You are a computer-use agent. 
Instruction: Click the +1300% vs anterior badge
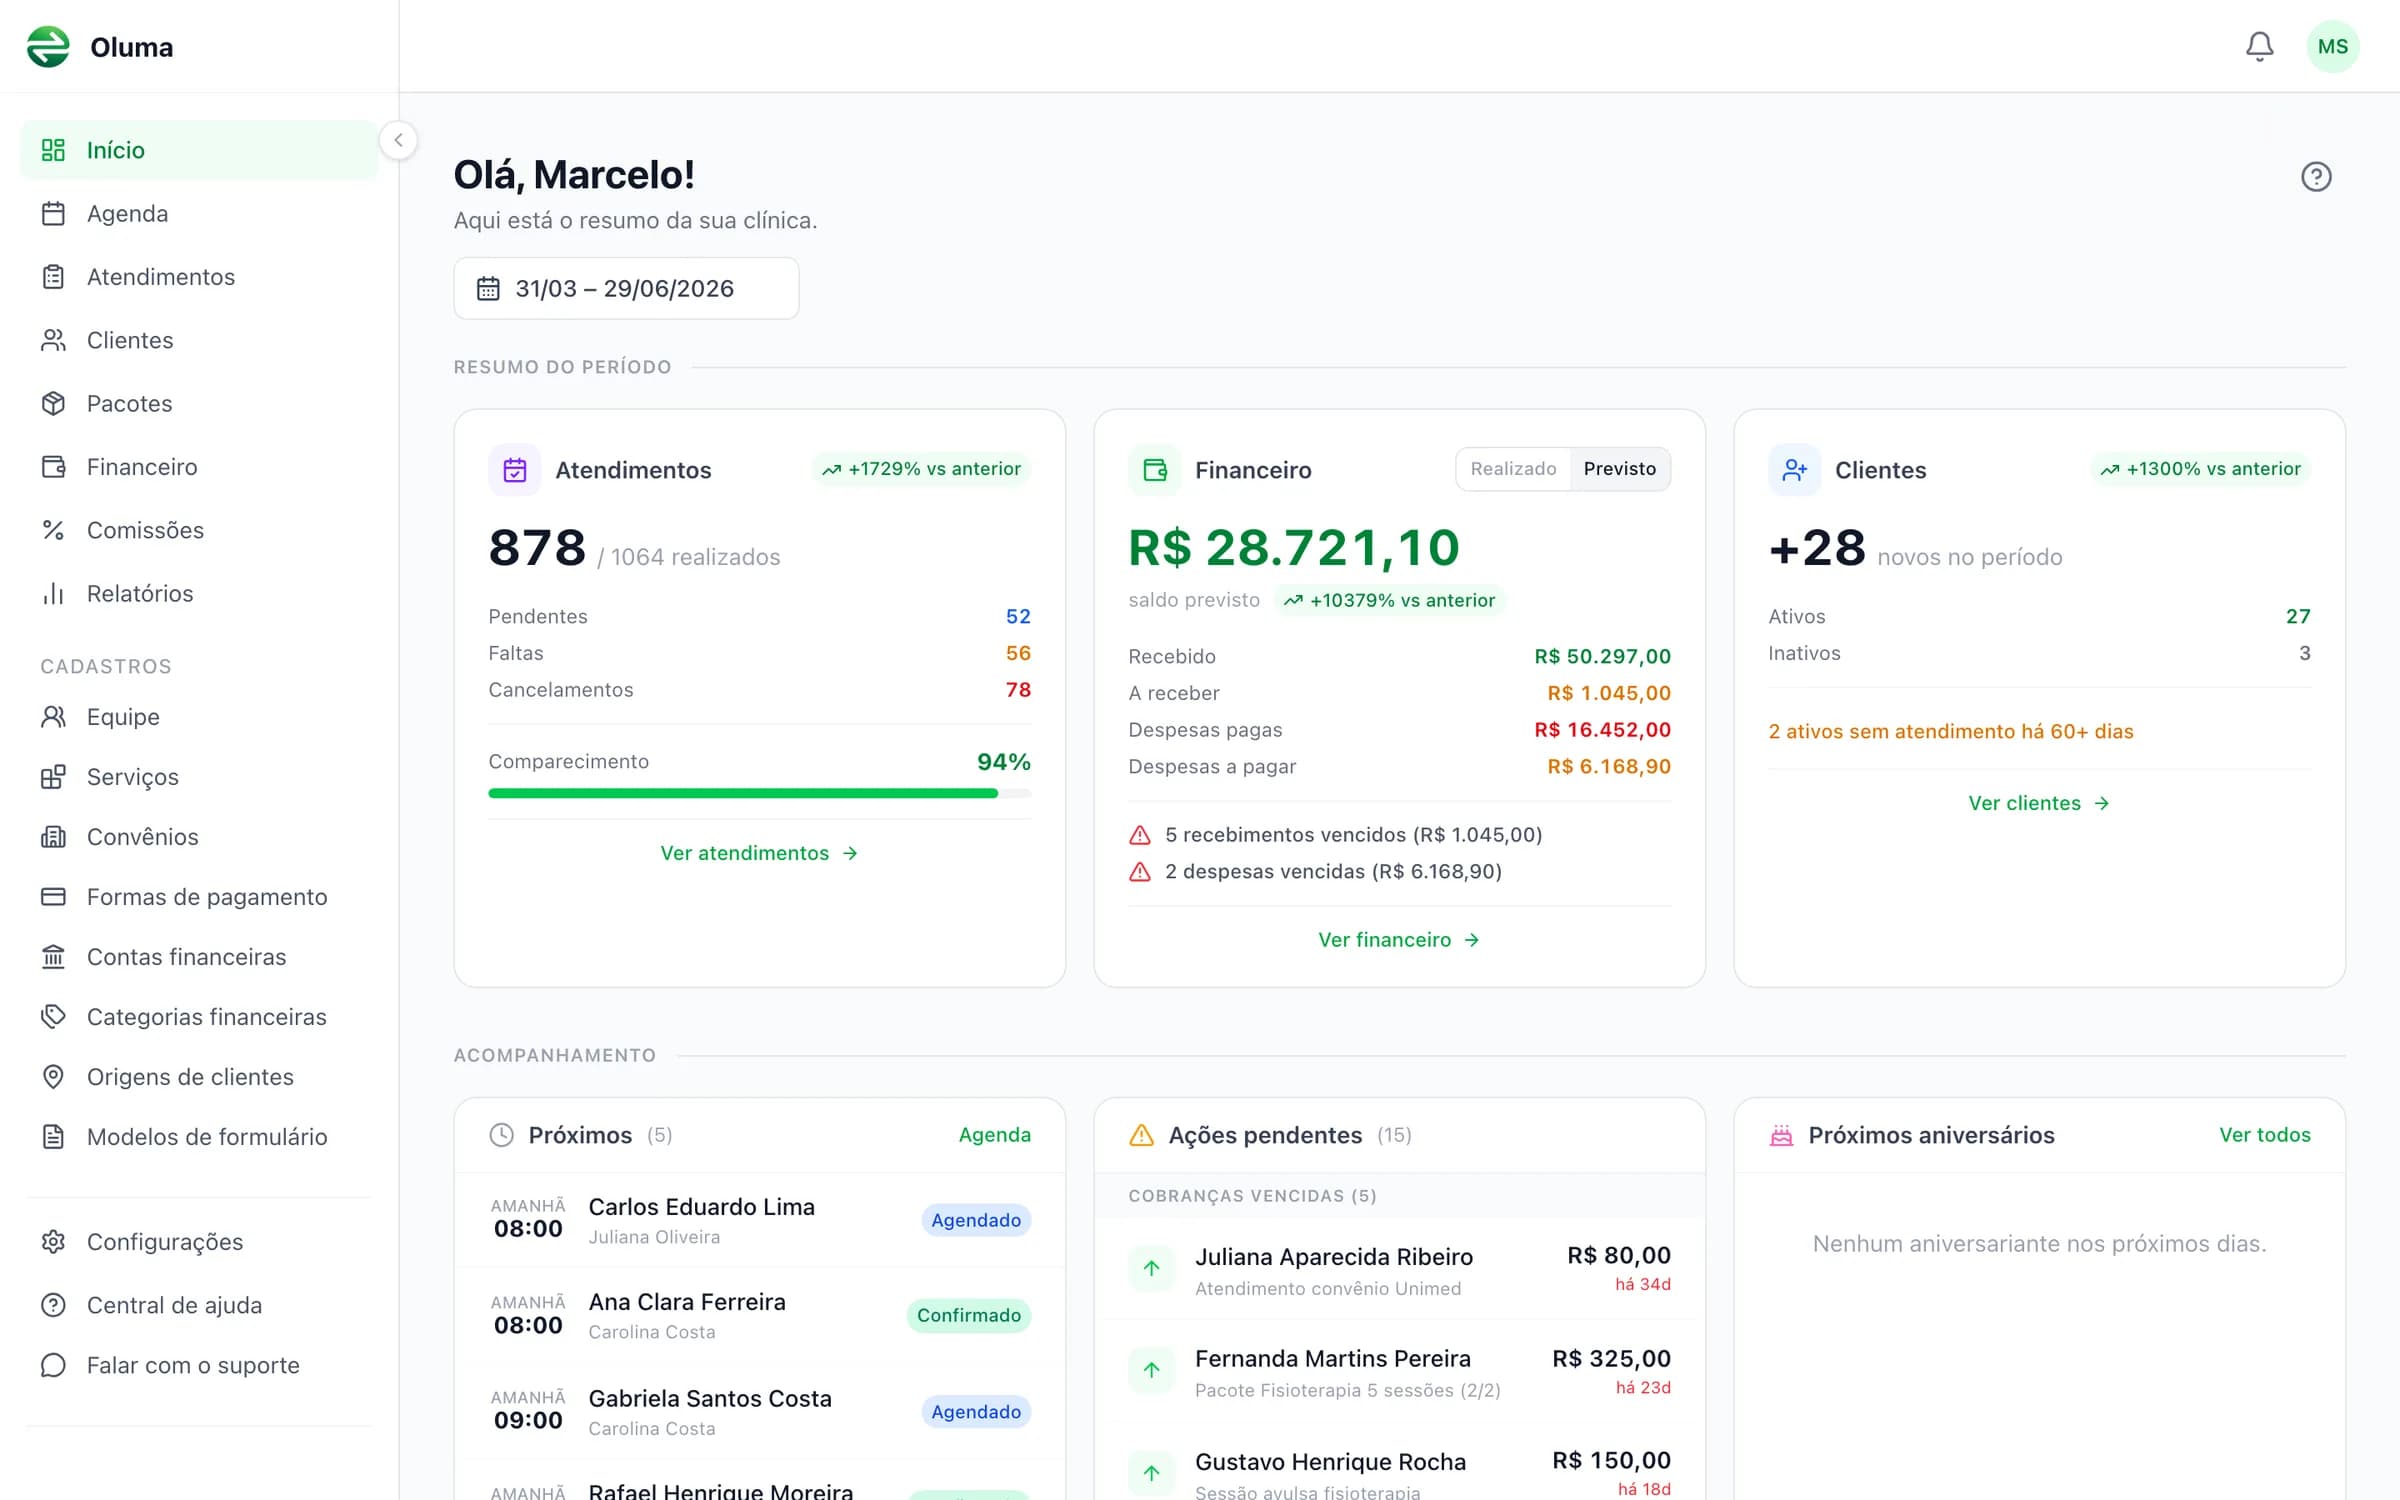click(2200, 469)
